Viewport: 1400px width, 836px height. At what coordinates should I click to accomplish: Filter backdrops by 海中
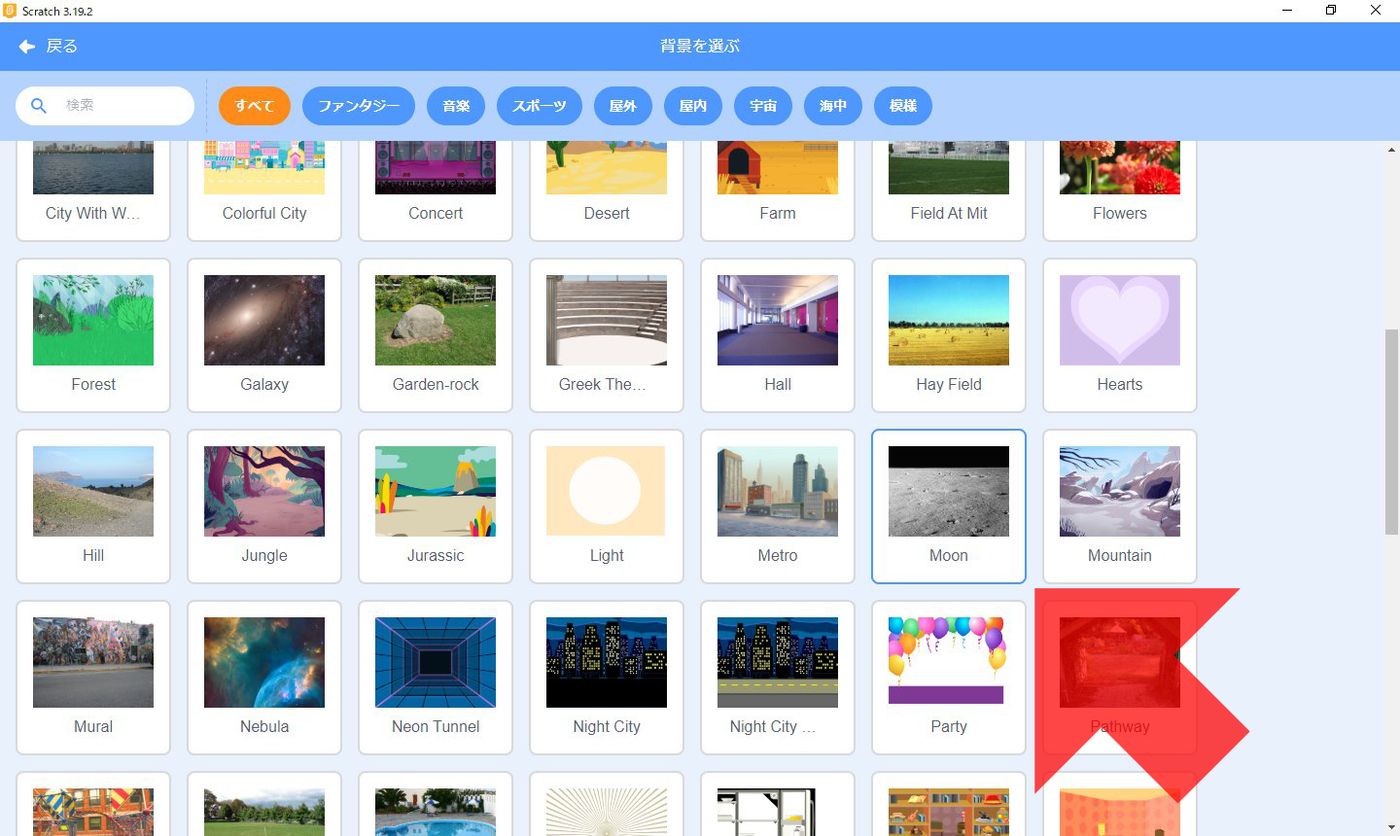click(833, 105)
